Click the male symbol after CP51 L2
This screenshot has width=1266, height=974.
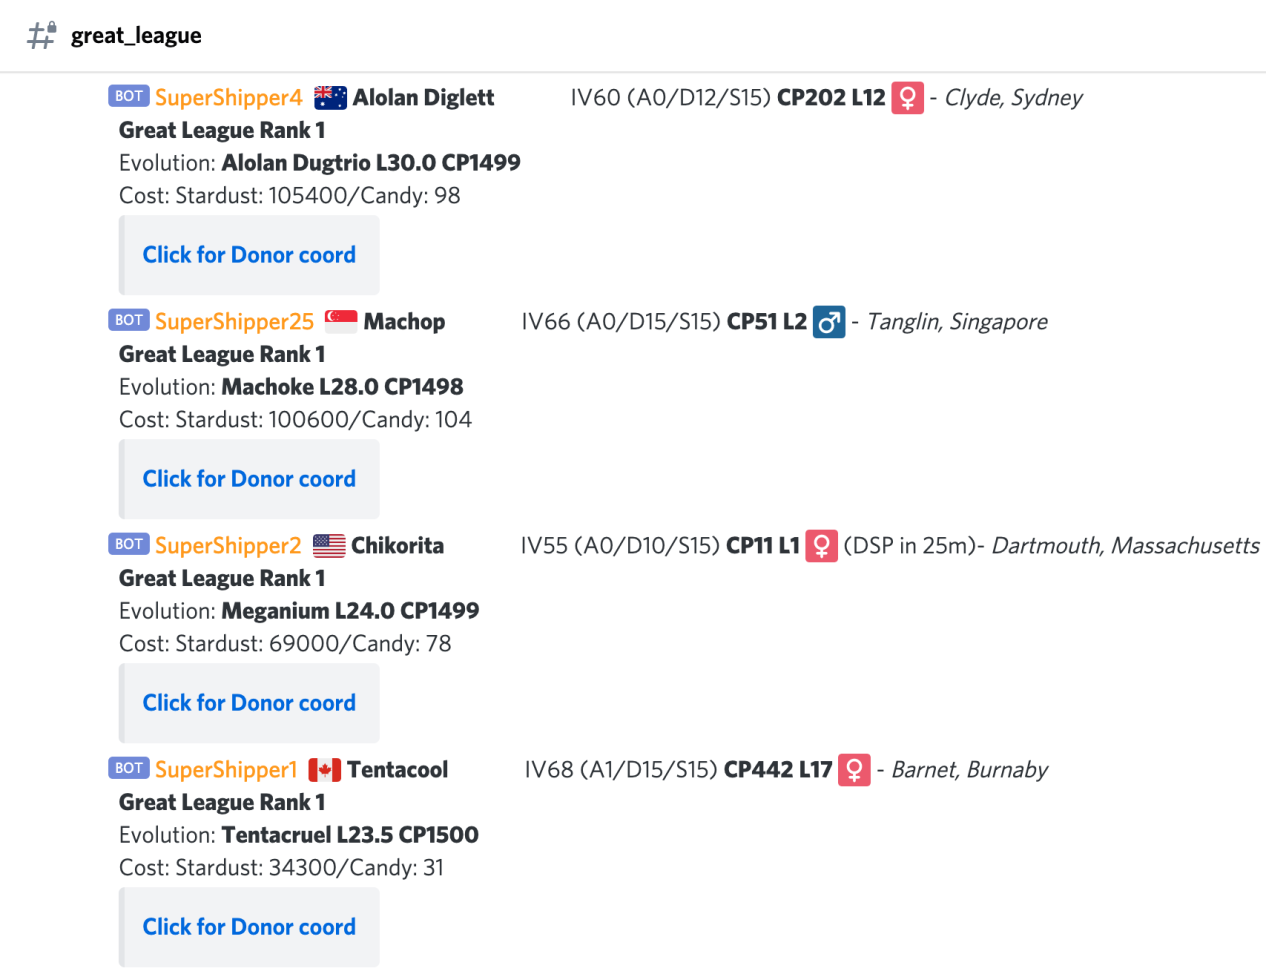(x=829, y=322)
